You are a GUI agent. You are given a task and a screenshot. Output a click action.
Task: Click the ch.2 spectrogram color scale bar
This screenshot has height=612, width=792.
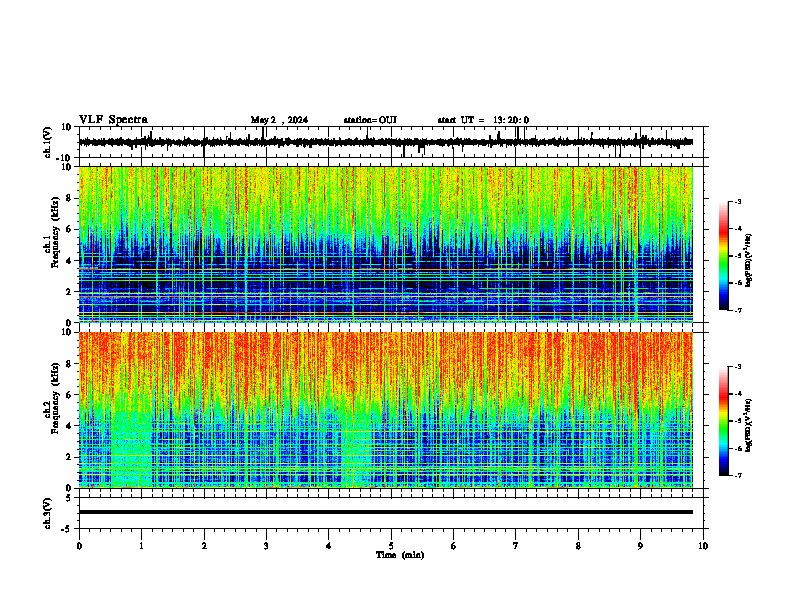[x=724, y=421]
